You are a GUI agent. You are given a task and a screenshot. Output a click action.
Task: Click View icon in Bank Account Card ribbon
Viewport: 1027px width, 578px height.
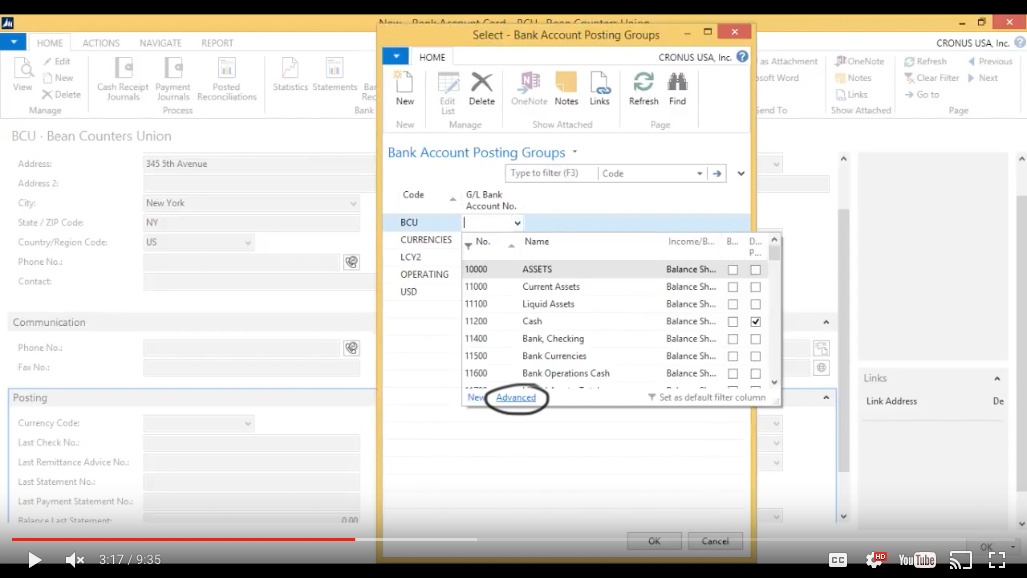(x=23, y=74)
